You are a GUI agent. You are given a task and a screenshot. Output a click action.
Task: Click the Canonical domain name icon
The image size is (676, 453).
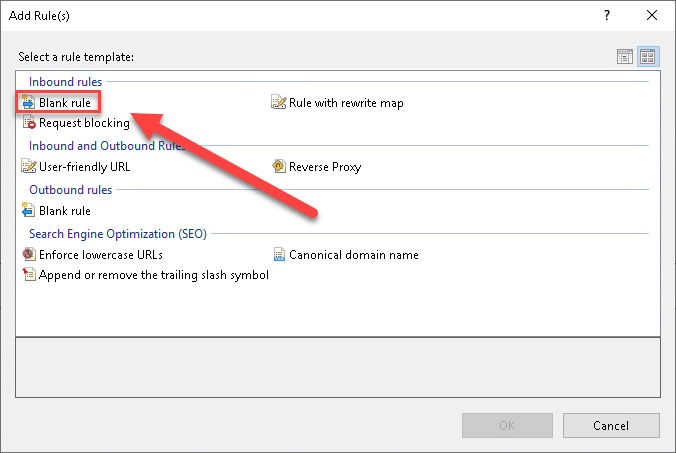(x=279, y=255)
